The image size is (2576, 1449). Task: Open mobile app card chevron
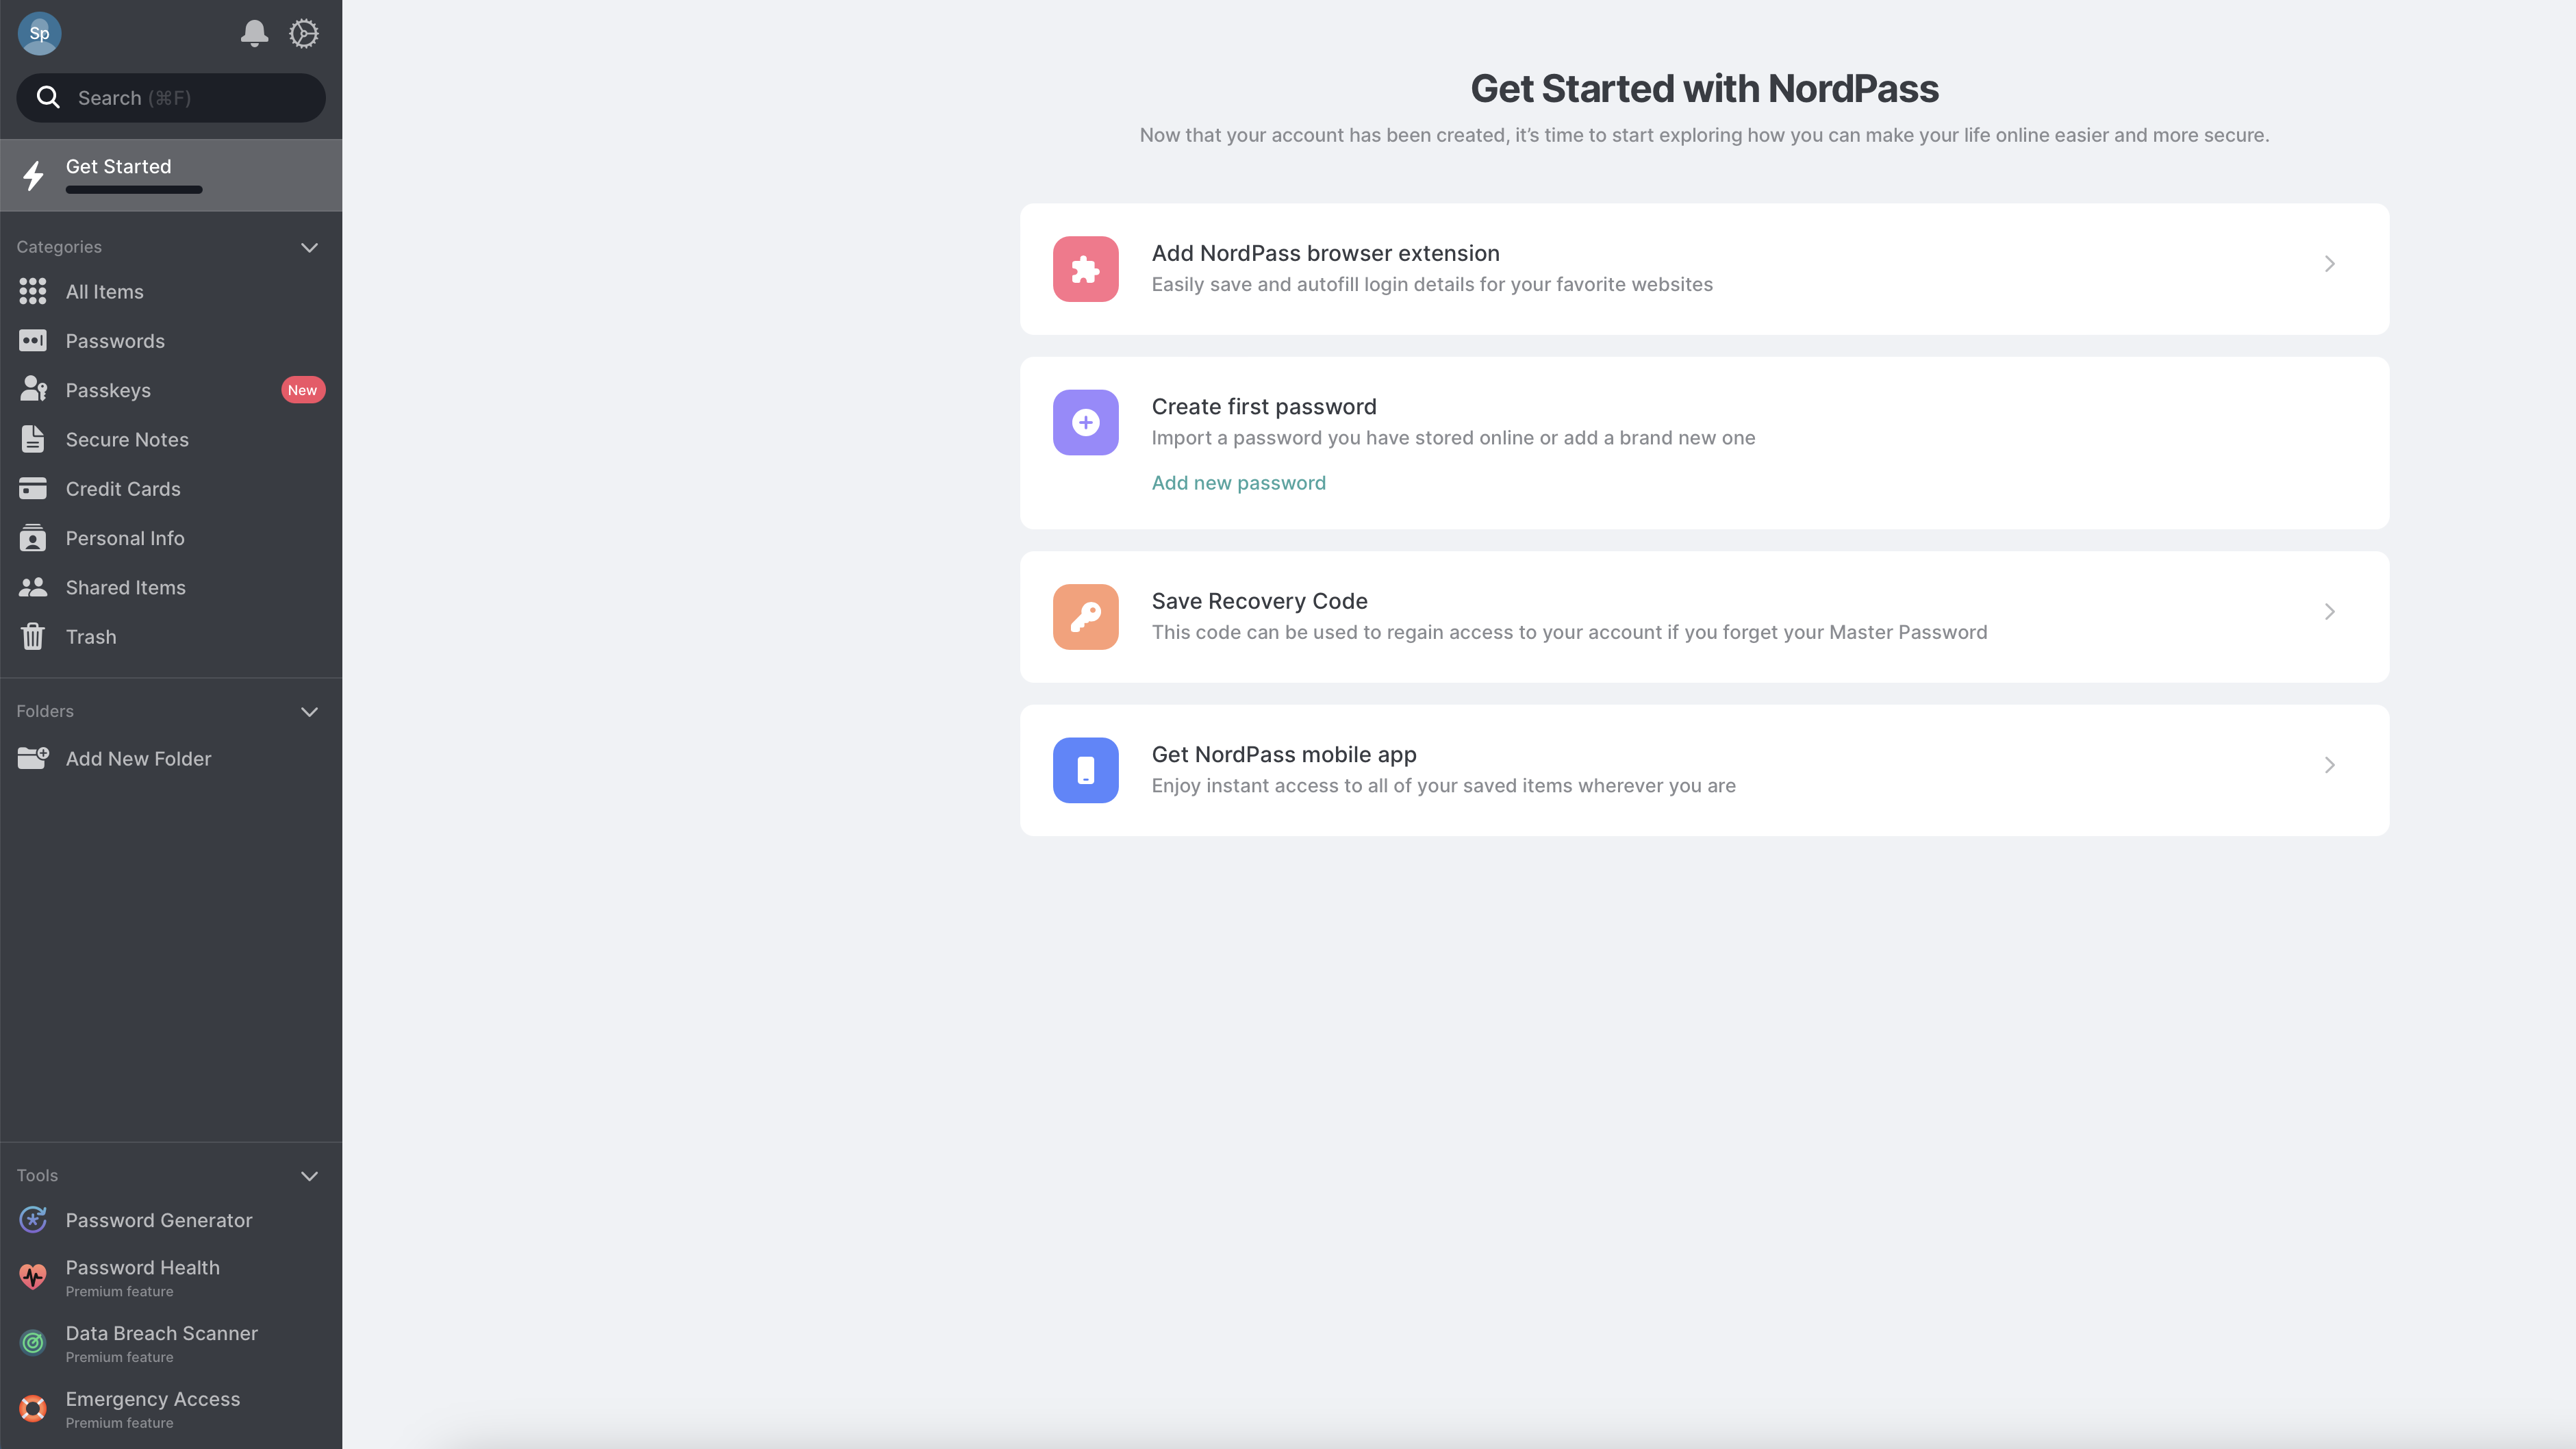[x=2329, y=765]
